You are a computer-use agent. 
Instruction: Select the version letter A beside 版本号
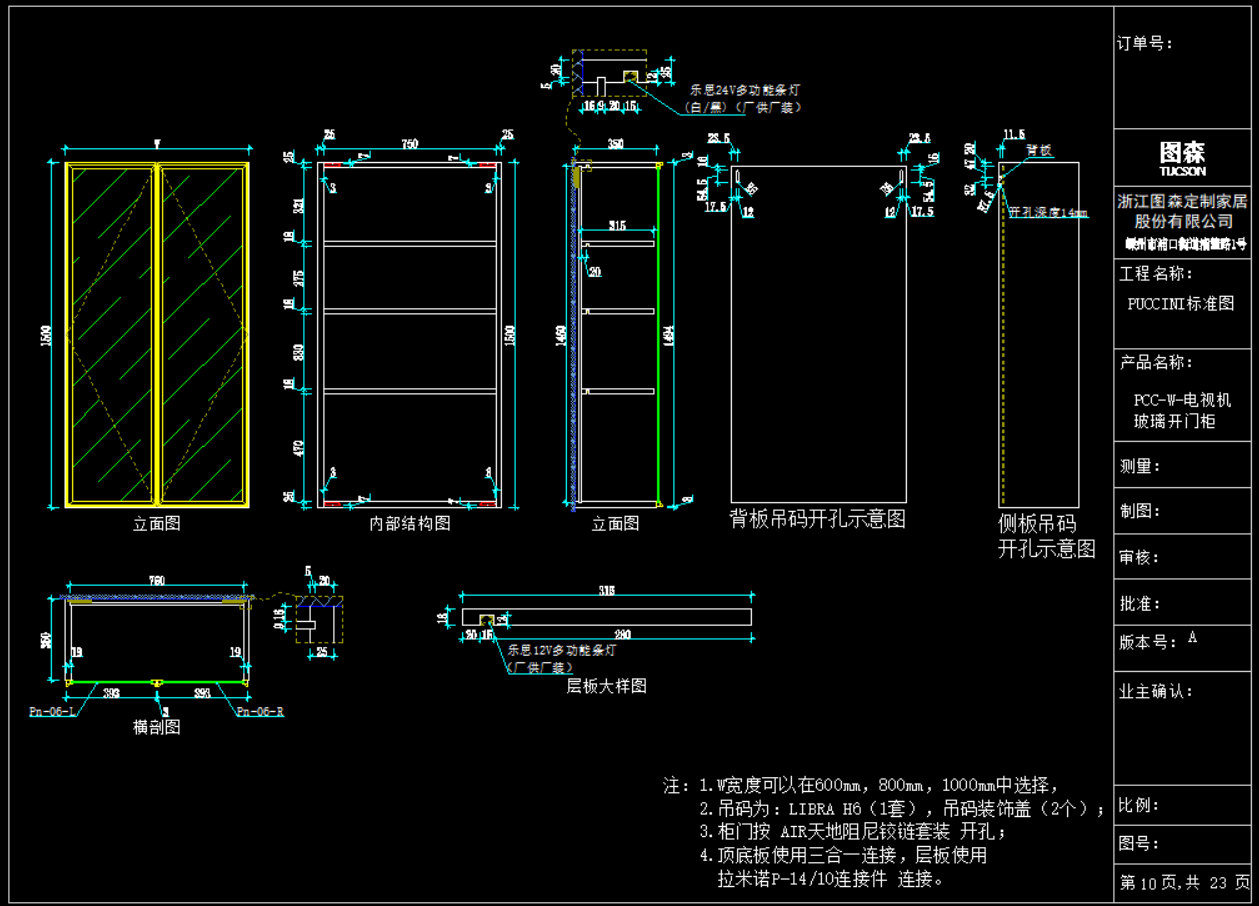1192,638
